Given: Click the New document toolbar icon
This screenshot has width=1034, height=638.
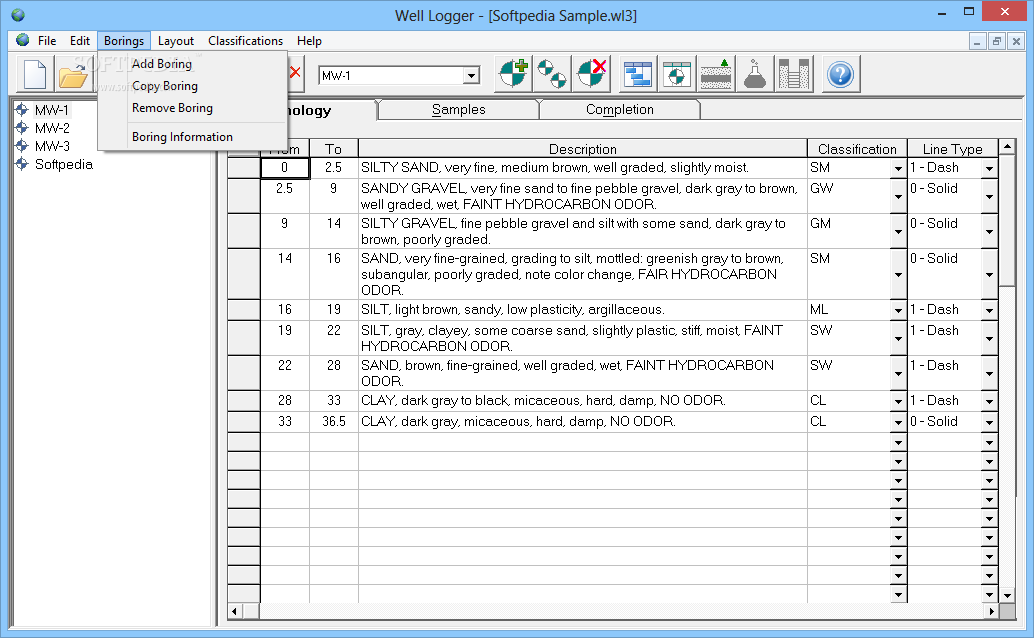Looking at the screenshot, I should [x=34, y=74].
